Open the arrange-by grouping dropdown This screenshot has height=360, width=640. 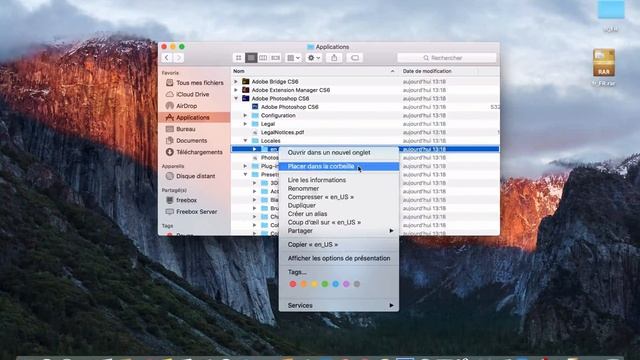pos(293,58)
